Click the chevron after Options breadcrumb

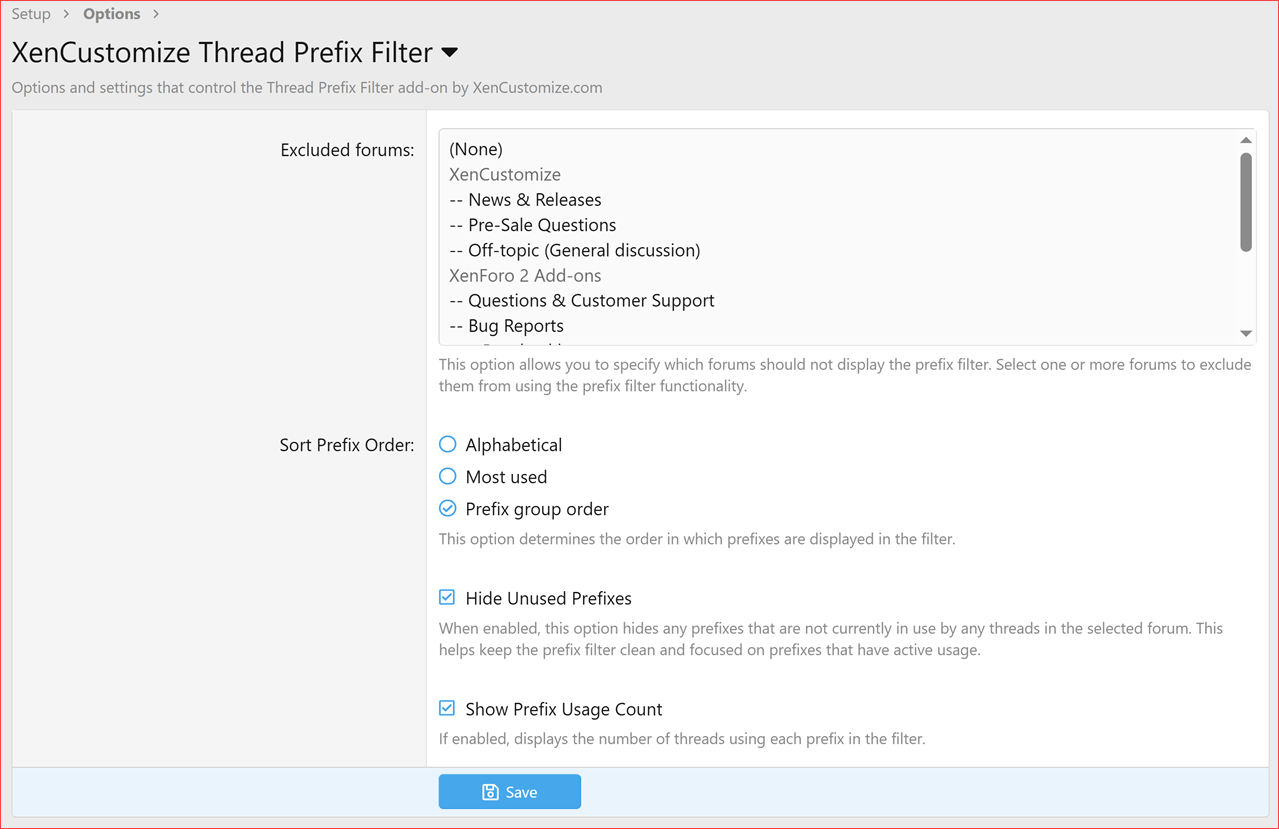coord(155,14)
